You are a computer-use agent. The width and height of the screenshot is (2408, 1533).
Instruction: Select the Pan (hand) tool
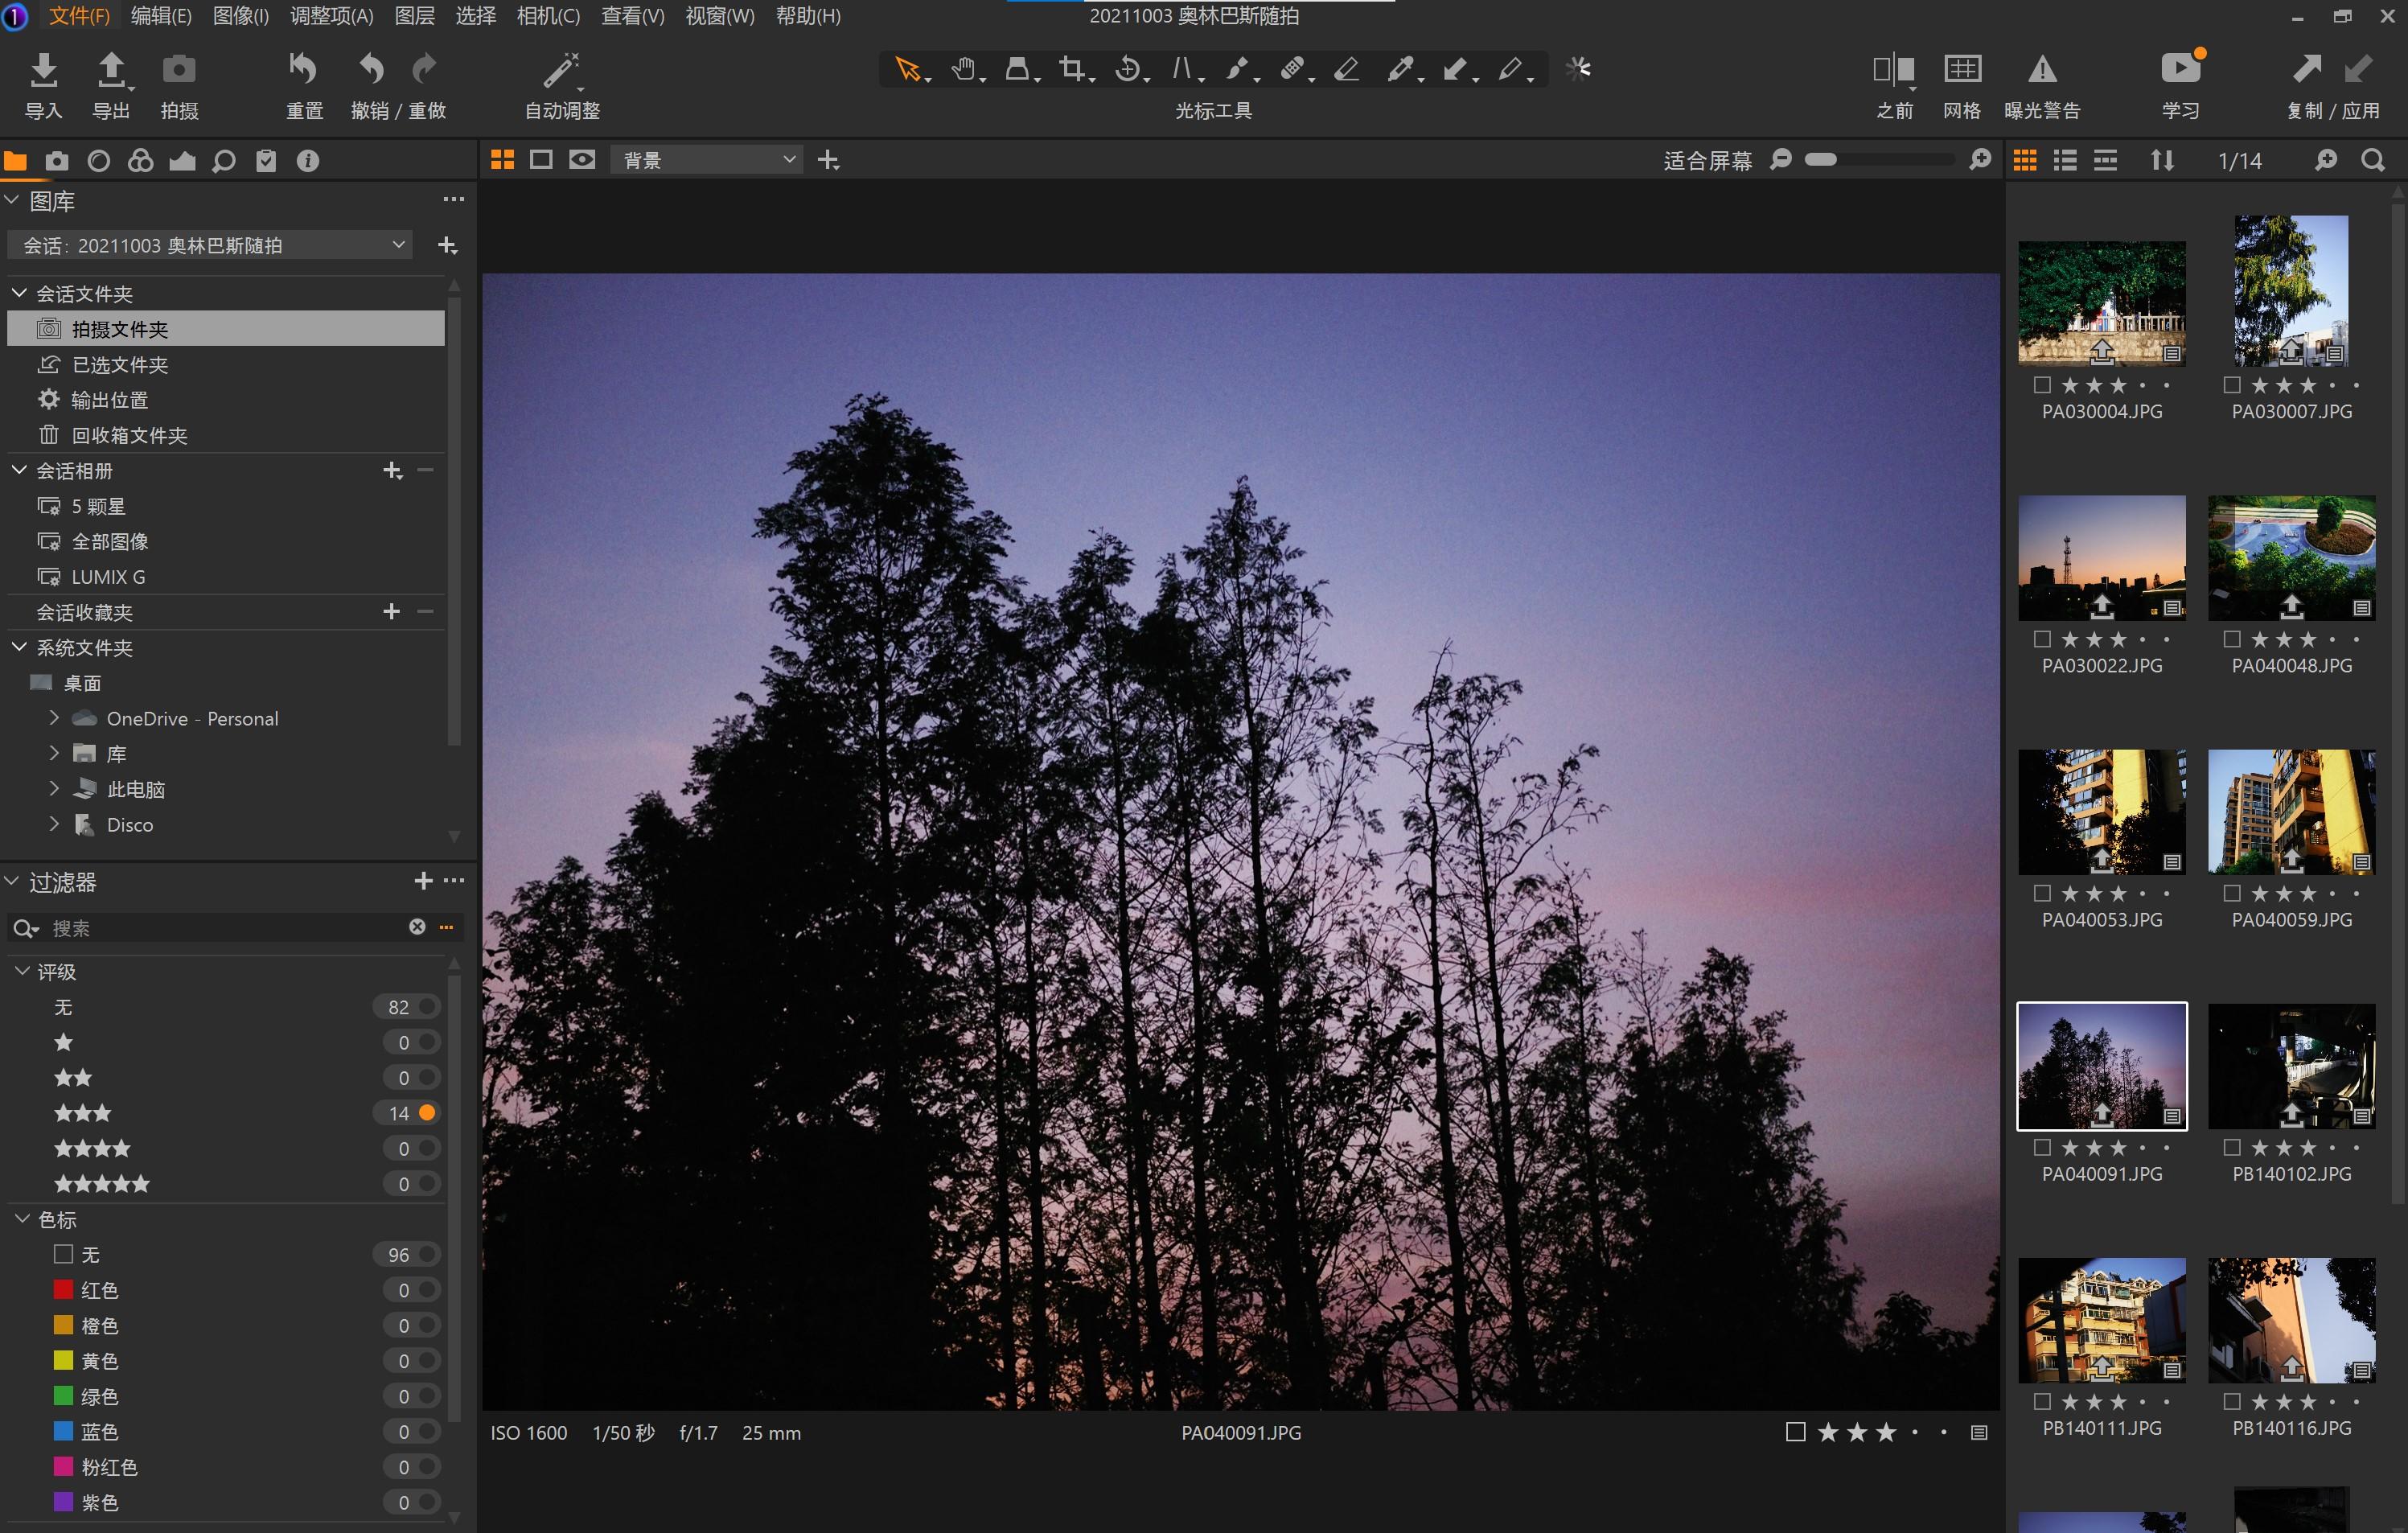pyautogui.click(x=965, y=68)
